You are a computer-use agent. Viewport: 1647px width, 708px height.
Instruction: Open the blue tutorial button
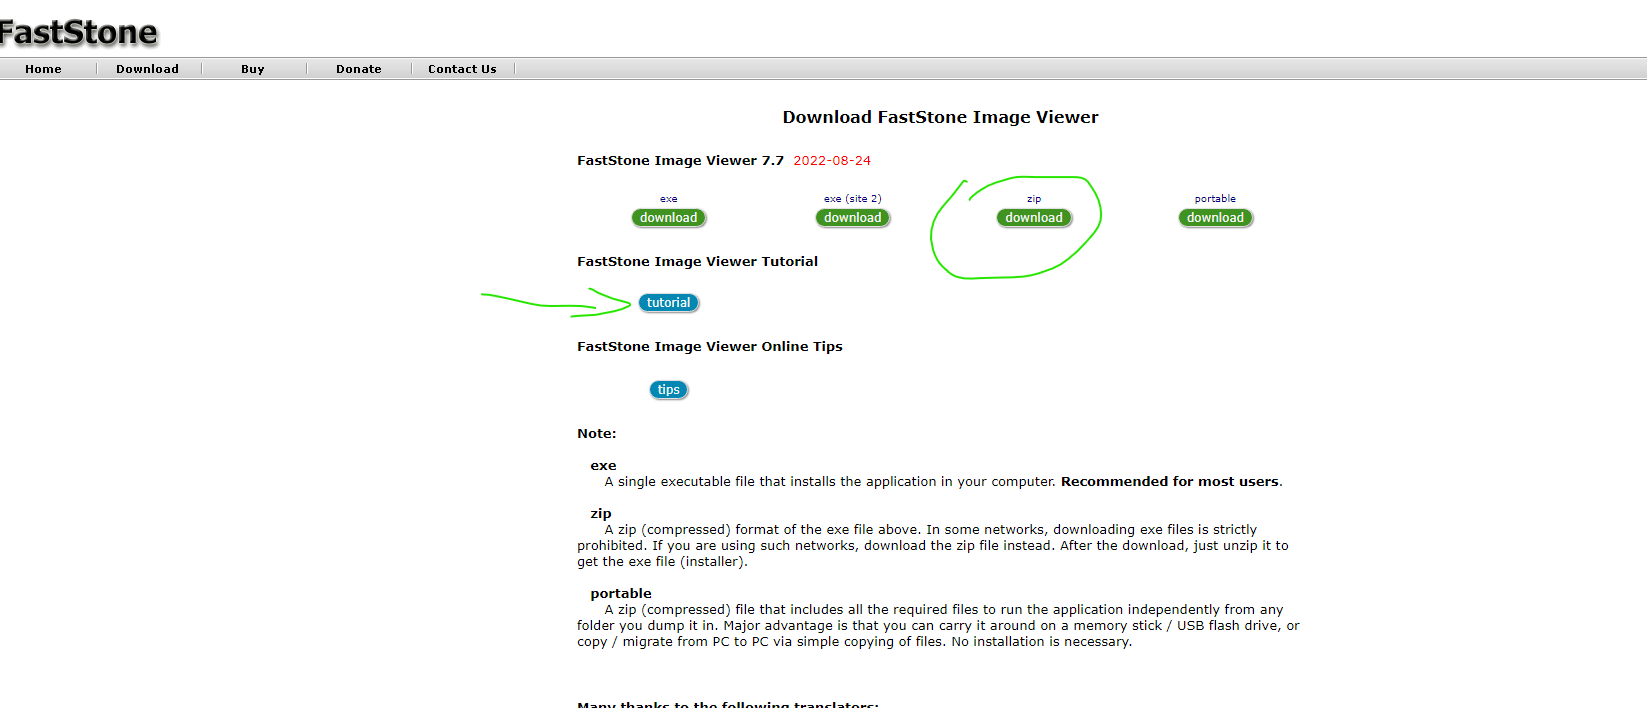tap(669, 303)
